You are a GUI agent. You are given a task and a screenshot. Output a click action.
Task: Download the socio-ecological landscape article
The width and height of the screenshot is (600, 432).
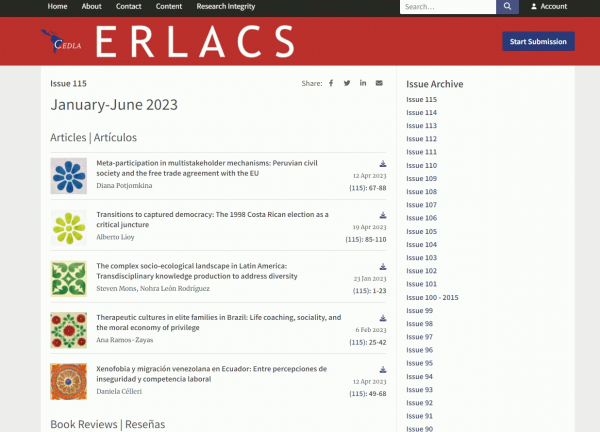[x=383, y=267]
